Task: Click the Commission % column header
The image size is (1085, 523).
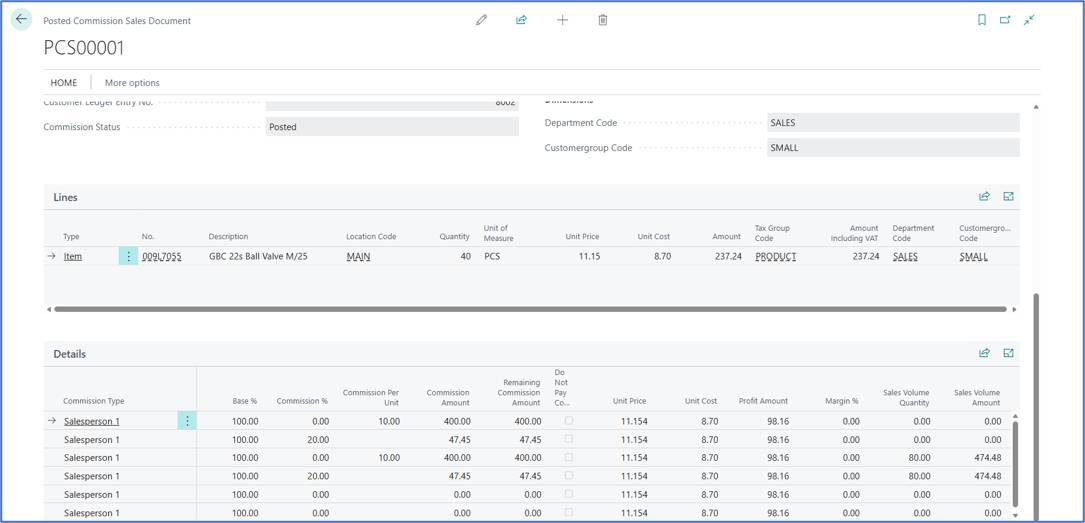Action: (302, 401)
